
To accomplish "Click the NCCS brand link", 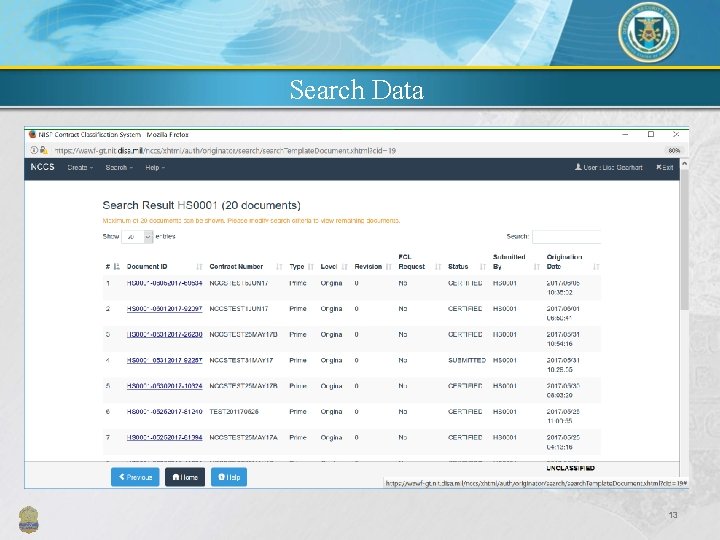I will click(42, 167).
